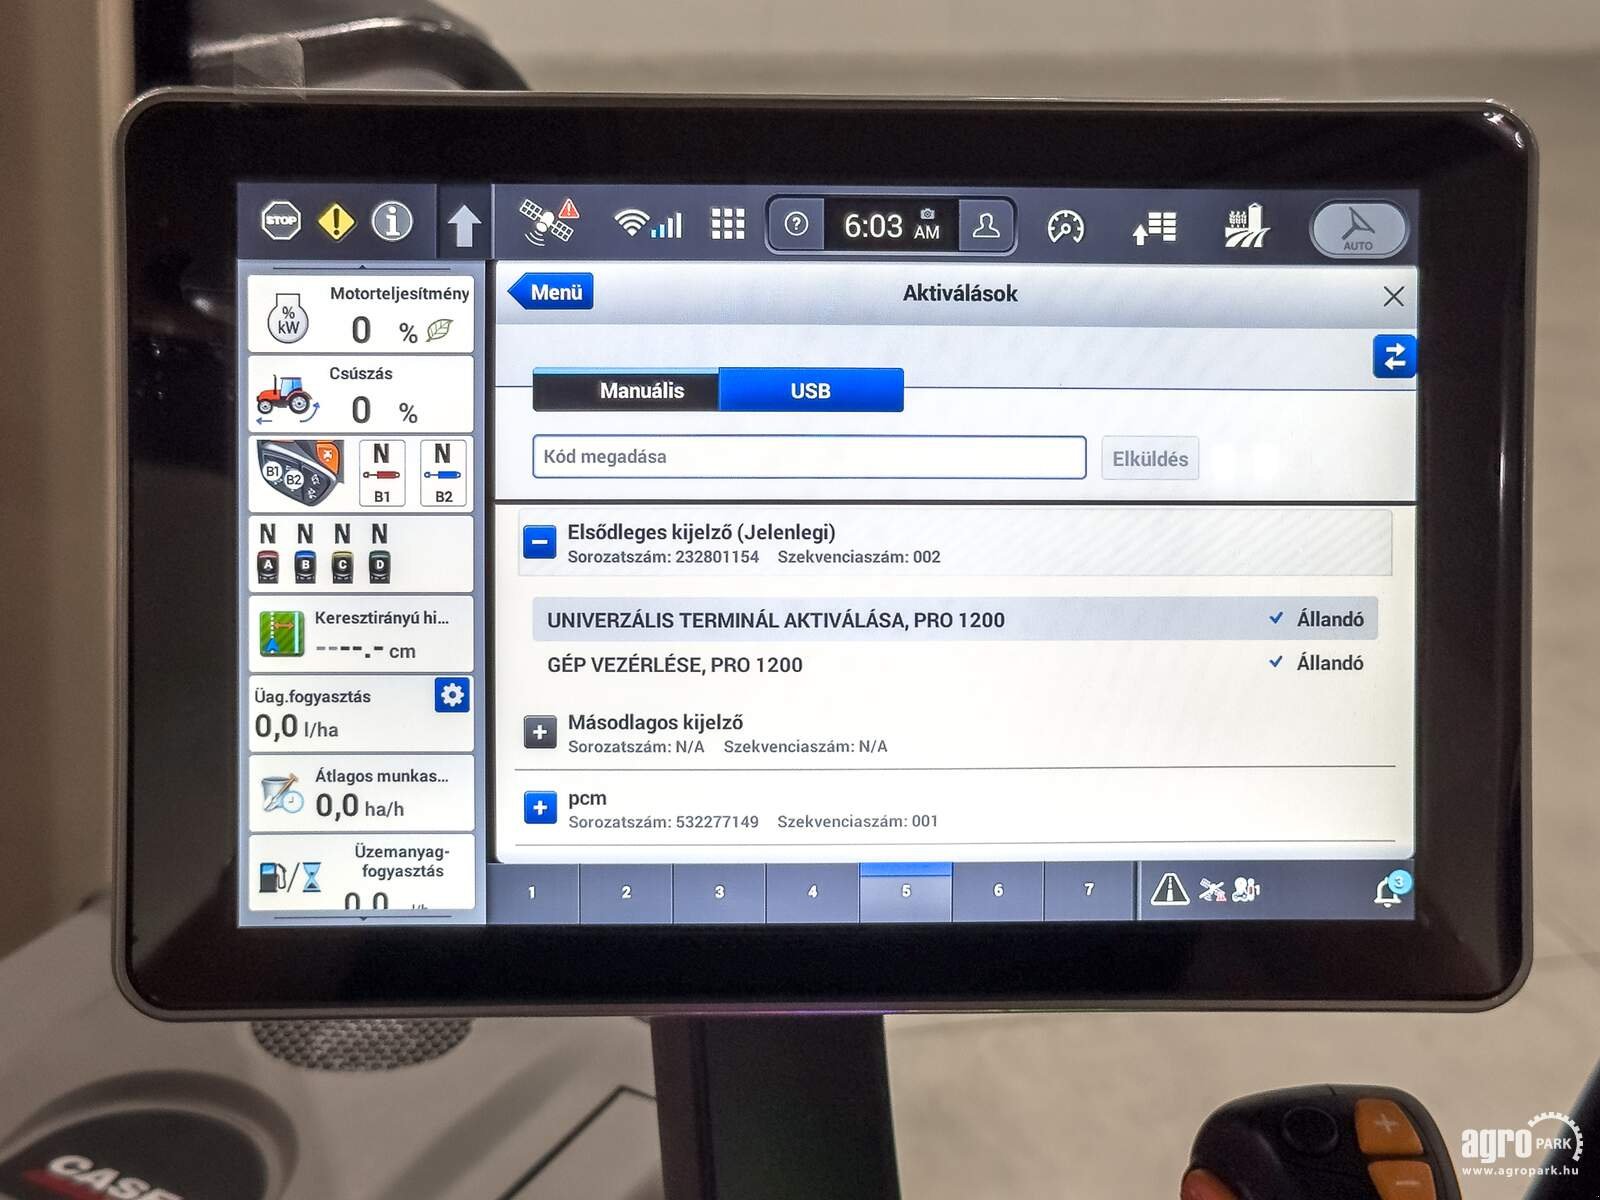Open the Csúszás slip tile
1600x1200 pixels.
coord(361,394)
